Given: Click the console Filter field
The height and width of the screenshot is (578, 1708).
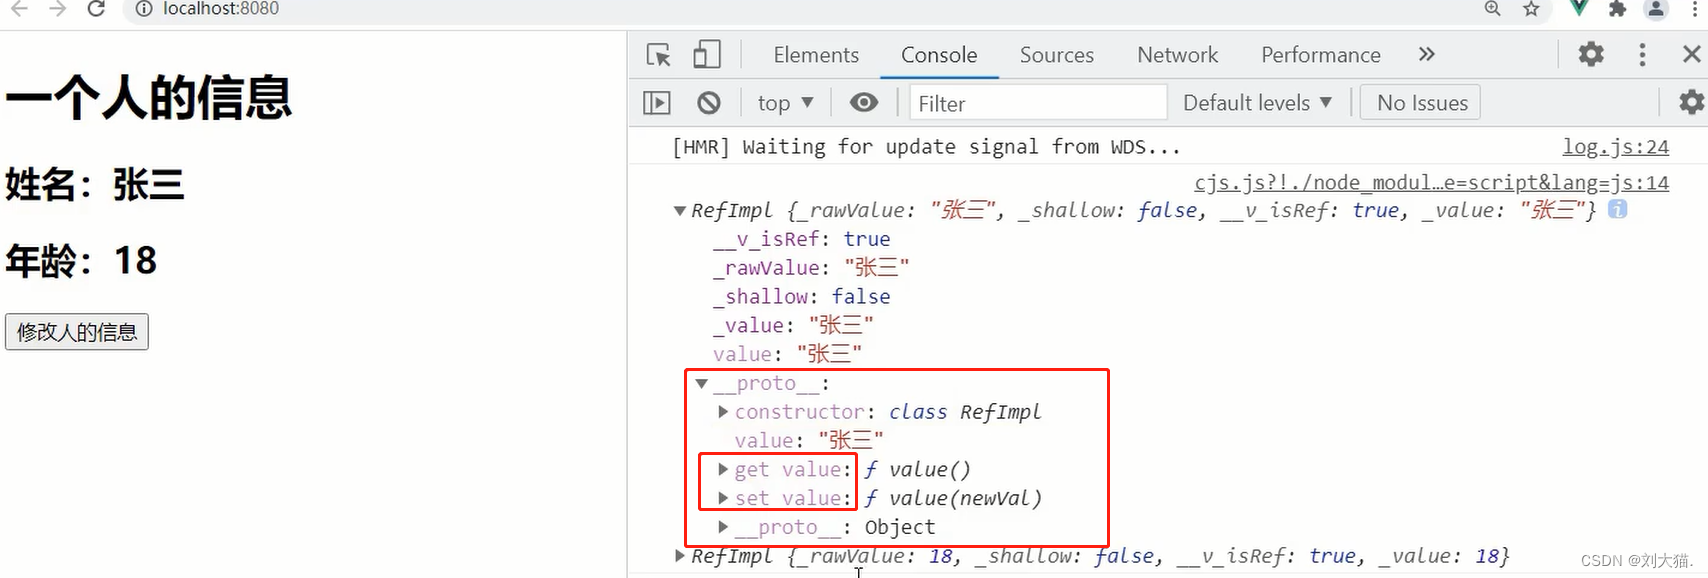Looking at the screenshot, I should click(x=1038, y=103).
